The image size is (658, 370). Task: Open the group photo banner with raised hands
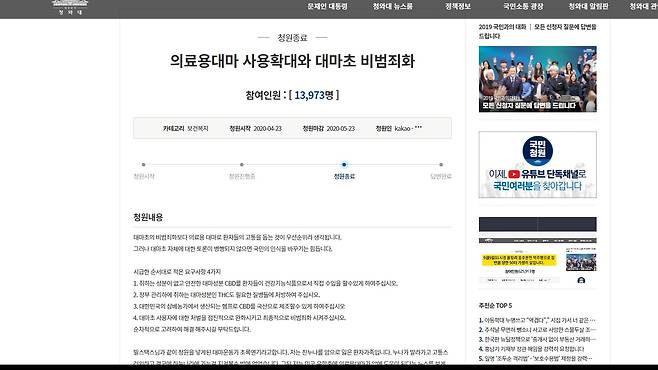(538, 79)
